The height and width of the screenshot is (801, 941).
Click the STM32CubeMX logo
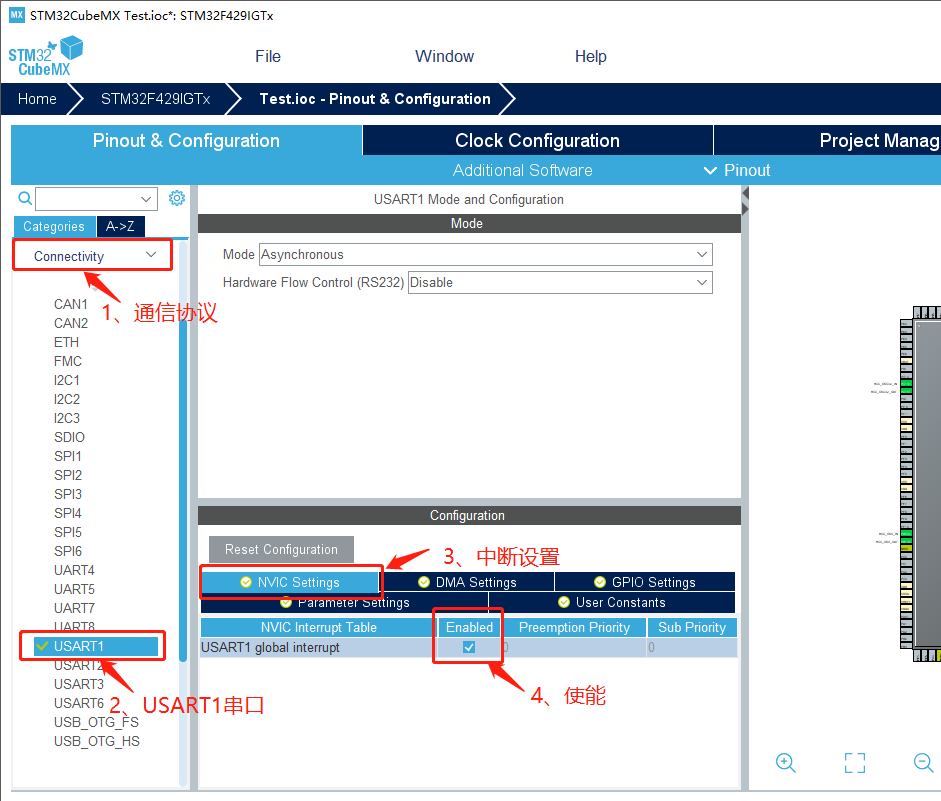(46, 56)
